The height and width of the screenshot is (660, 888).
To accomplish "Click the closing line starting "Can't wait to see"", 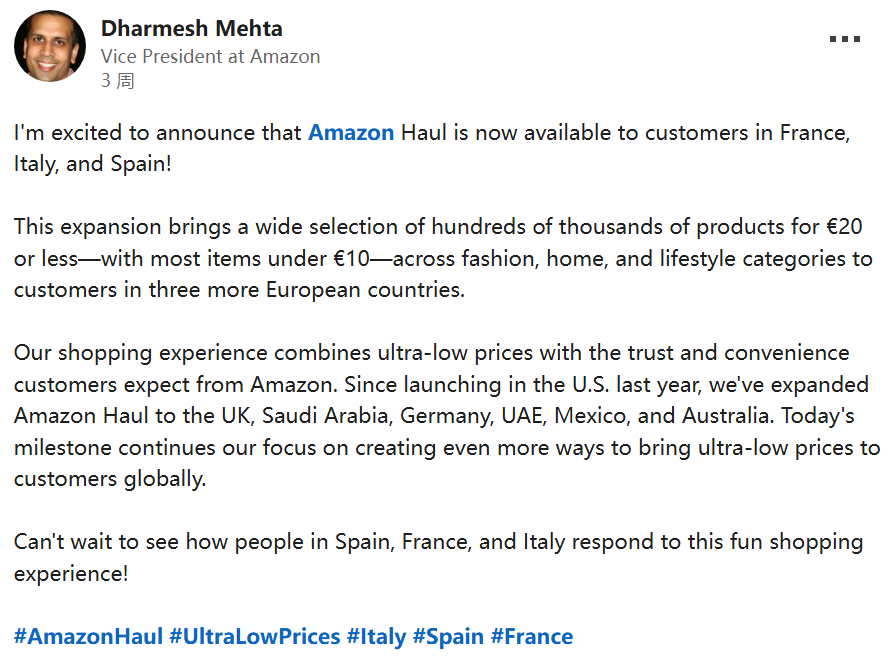I will tap(300, 542).
